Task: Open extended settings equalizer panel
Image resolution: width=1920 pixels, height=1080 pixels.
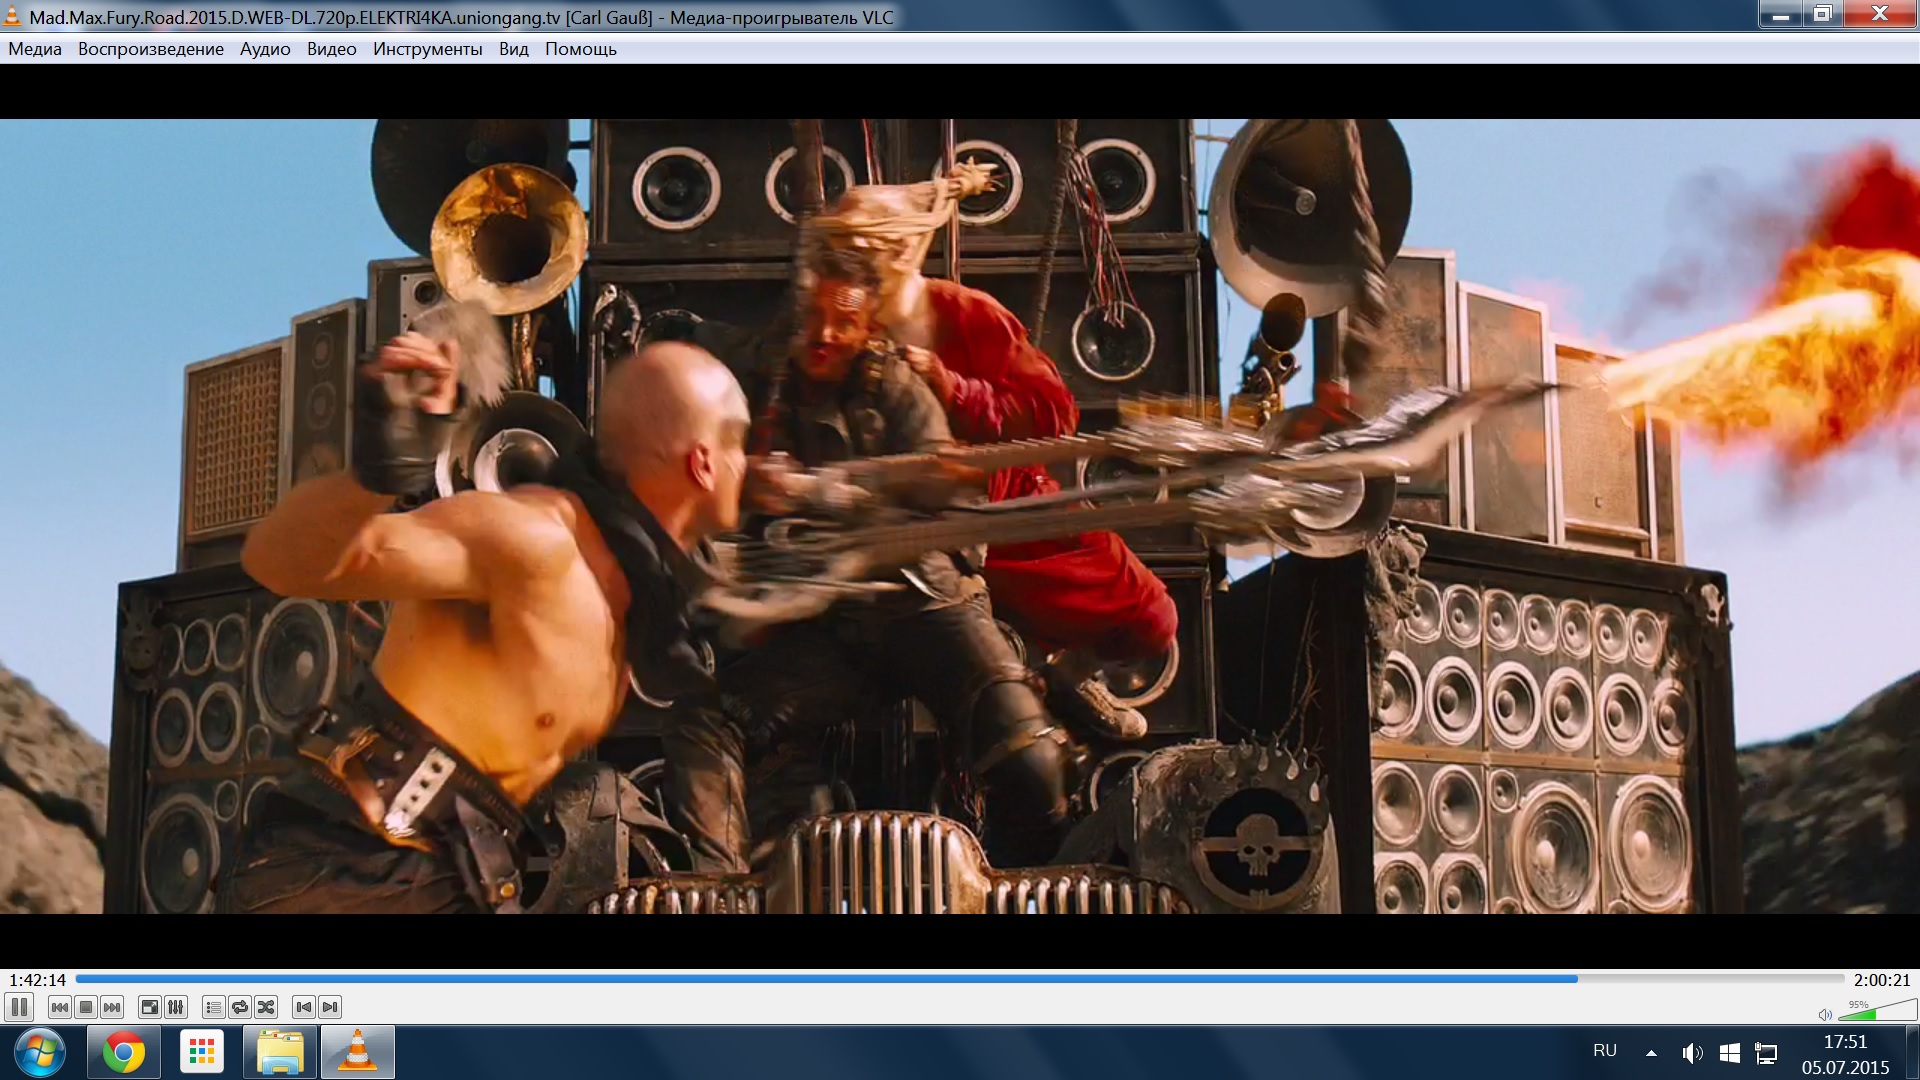Action: pos(176,1007)
